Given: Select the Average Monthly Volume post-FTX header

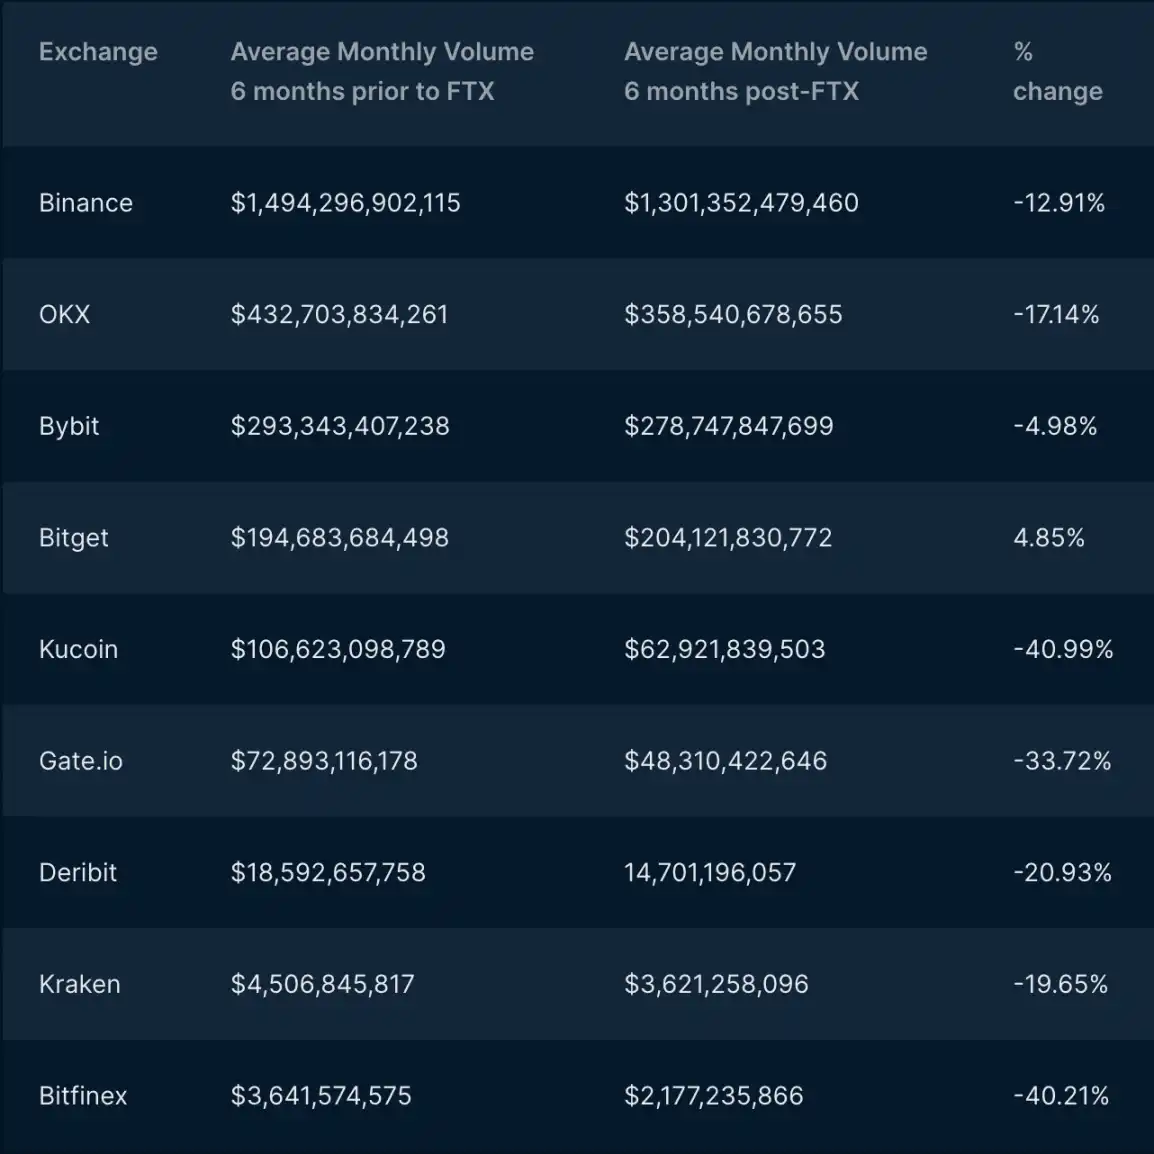Looking at the screenshot, I should click(776, 71).
